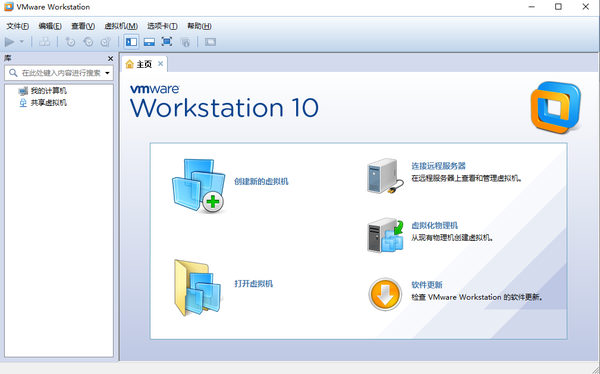This screenshot has width=600, height=374.
Task: Click the 创建新的虚拟机 link
Action: tap(261, 181)
